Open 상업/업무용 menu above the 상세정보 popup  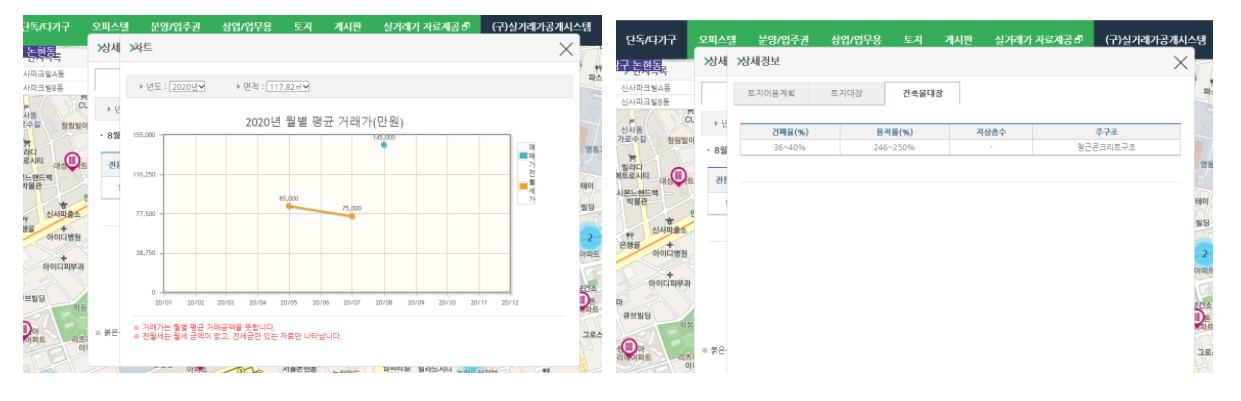(x=857, y=40)
